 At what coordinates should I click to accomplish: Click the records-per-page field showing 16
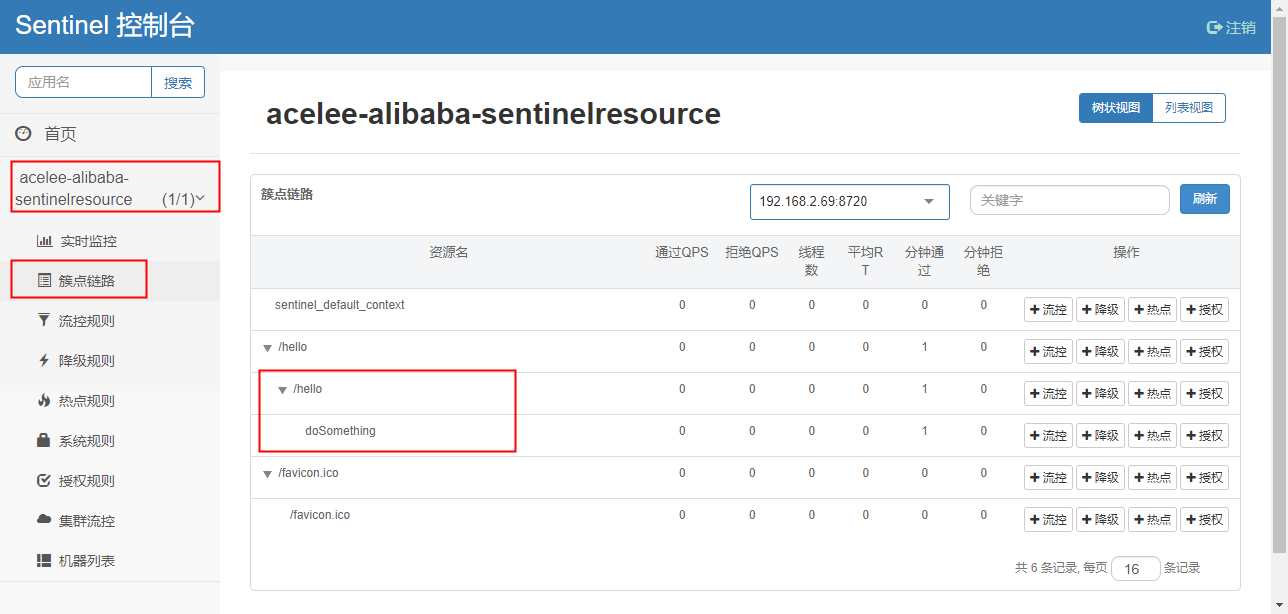pyautogui.click(x=1135, y=569)
